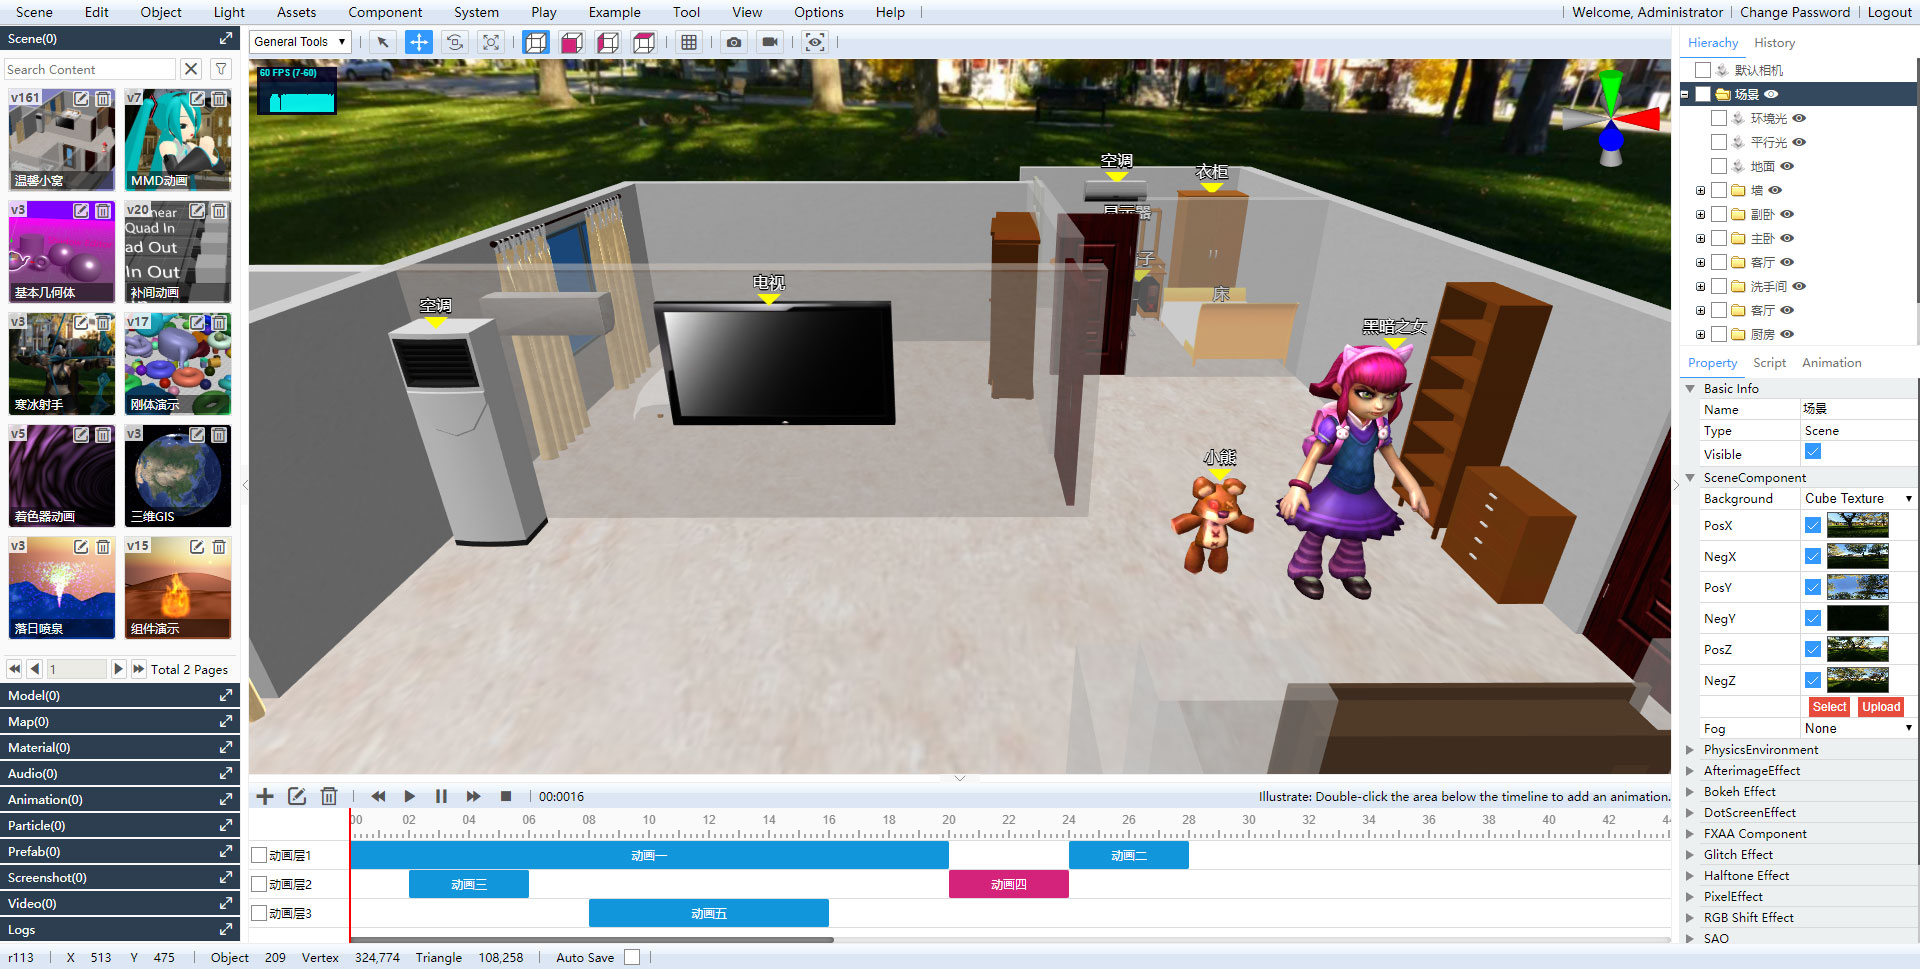Open the Scene menu

click(x=34, y=12)
